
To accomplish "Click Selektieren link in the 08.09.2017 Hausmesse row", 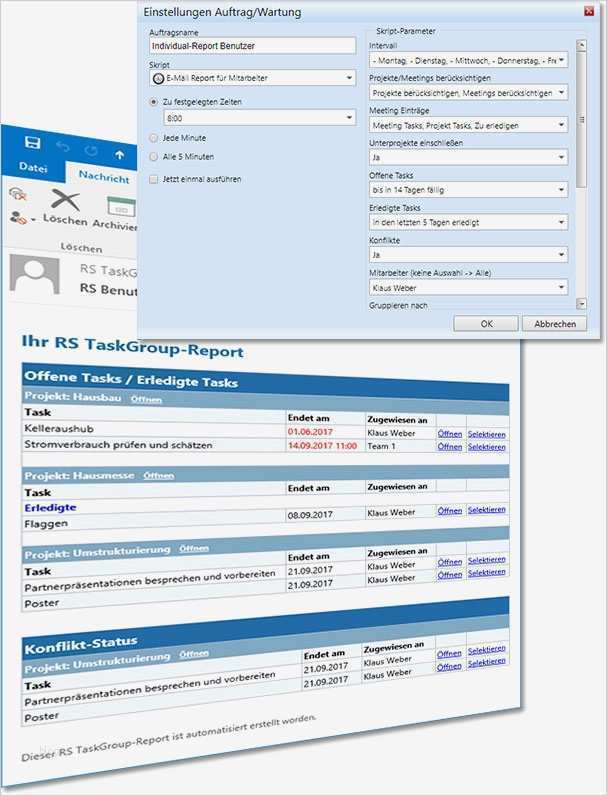I will point(486,510).
